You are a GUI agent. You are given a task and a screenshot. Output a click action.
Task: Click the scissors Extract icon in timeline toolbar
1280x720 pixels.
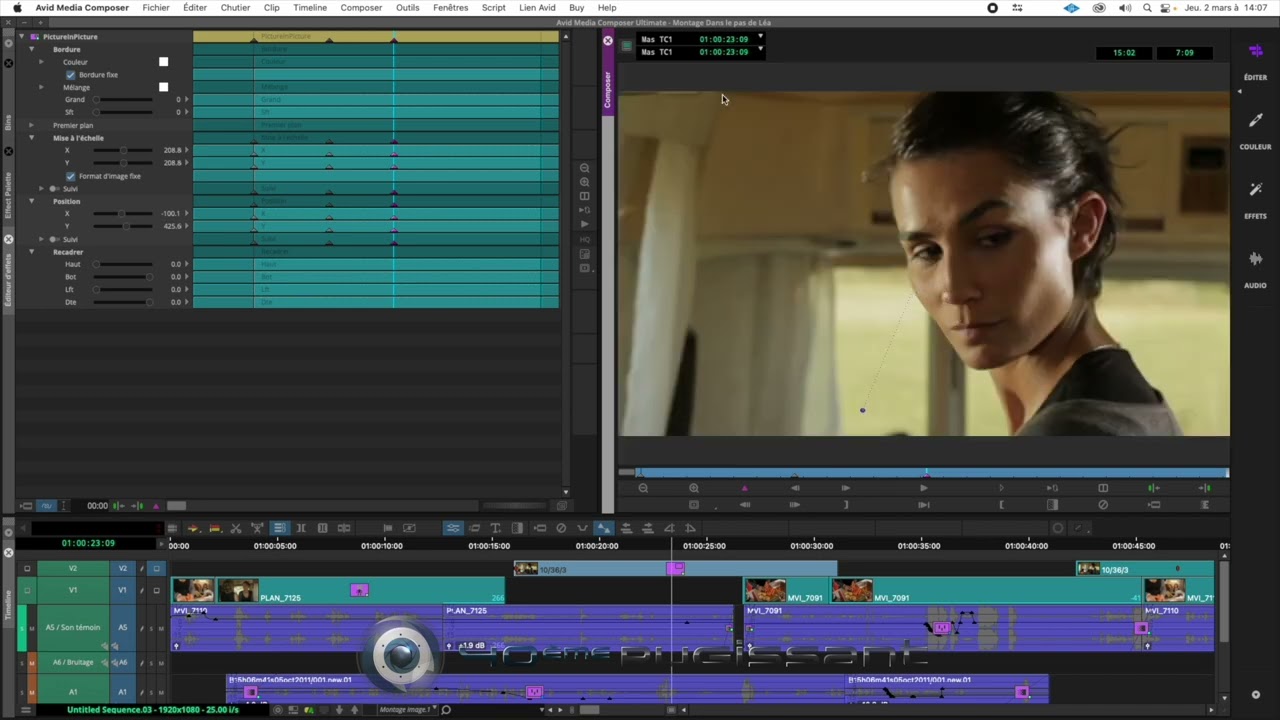click(x=236, y=528)
